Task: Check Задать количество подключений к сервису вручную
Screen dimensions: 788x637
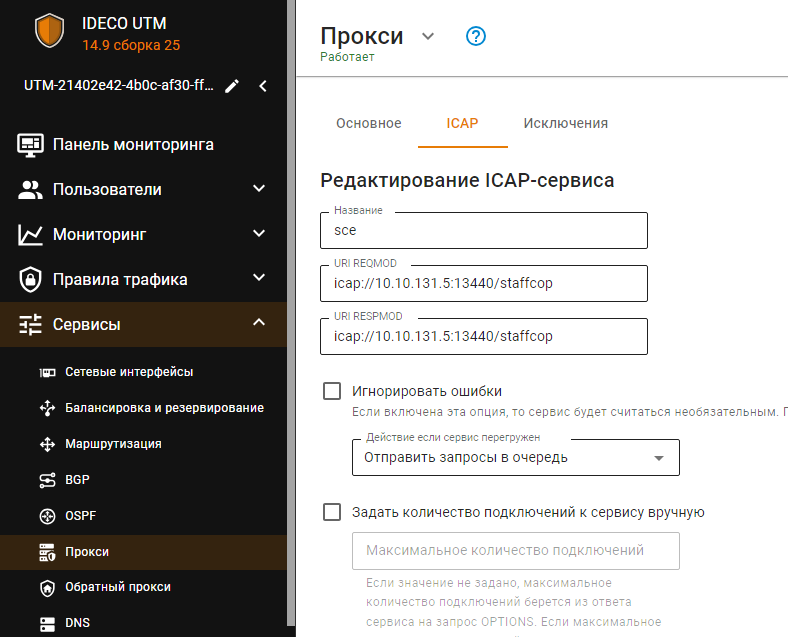Action: 332,512
